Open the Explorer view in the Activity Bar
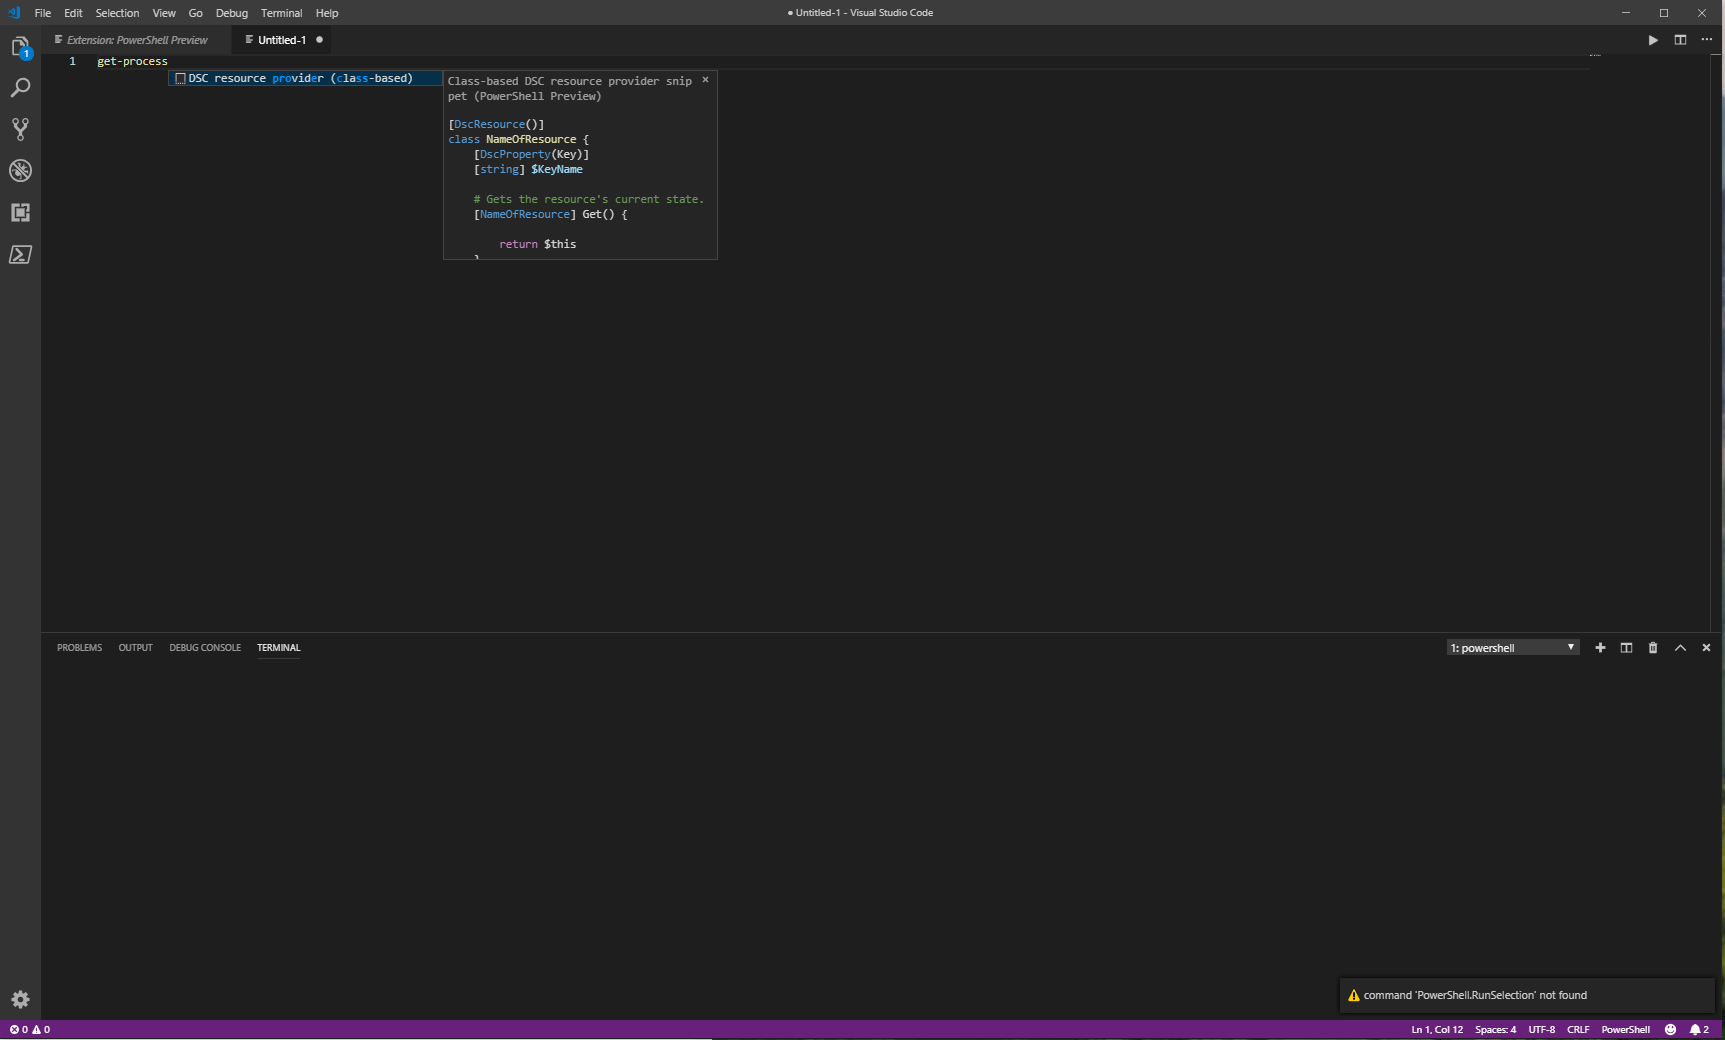This screenshot has width=1725, height=1040. 20,45
